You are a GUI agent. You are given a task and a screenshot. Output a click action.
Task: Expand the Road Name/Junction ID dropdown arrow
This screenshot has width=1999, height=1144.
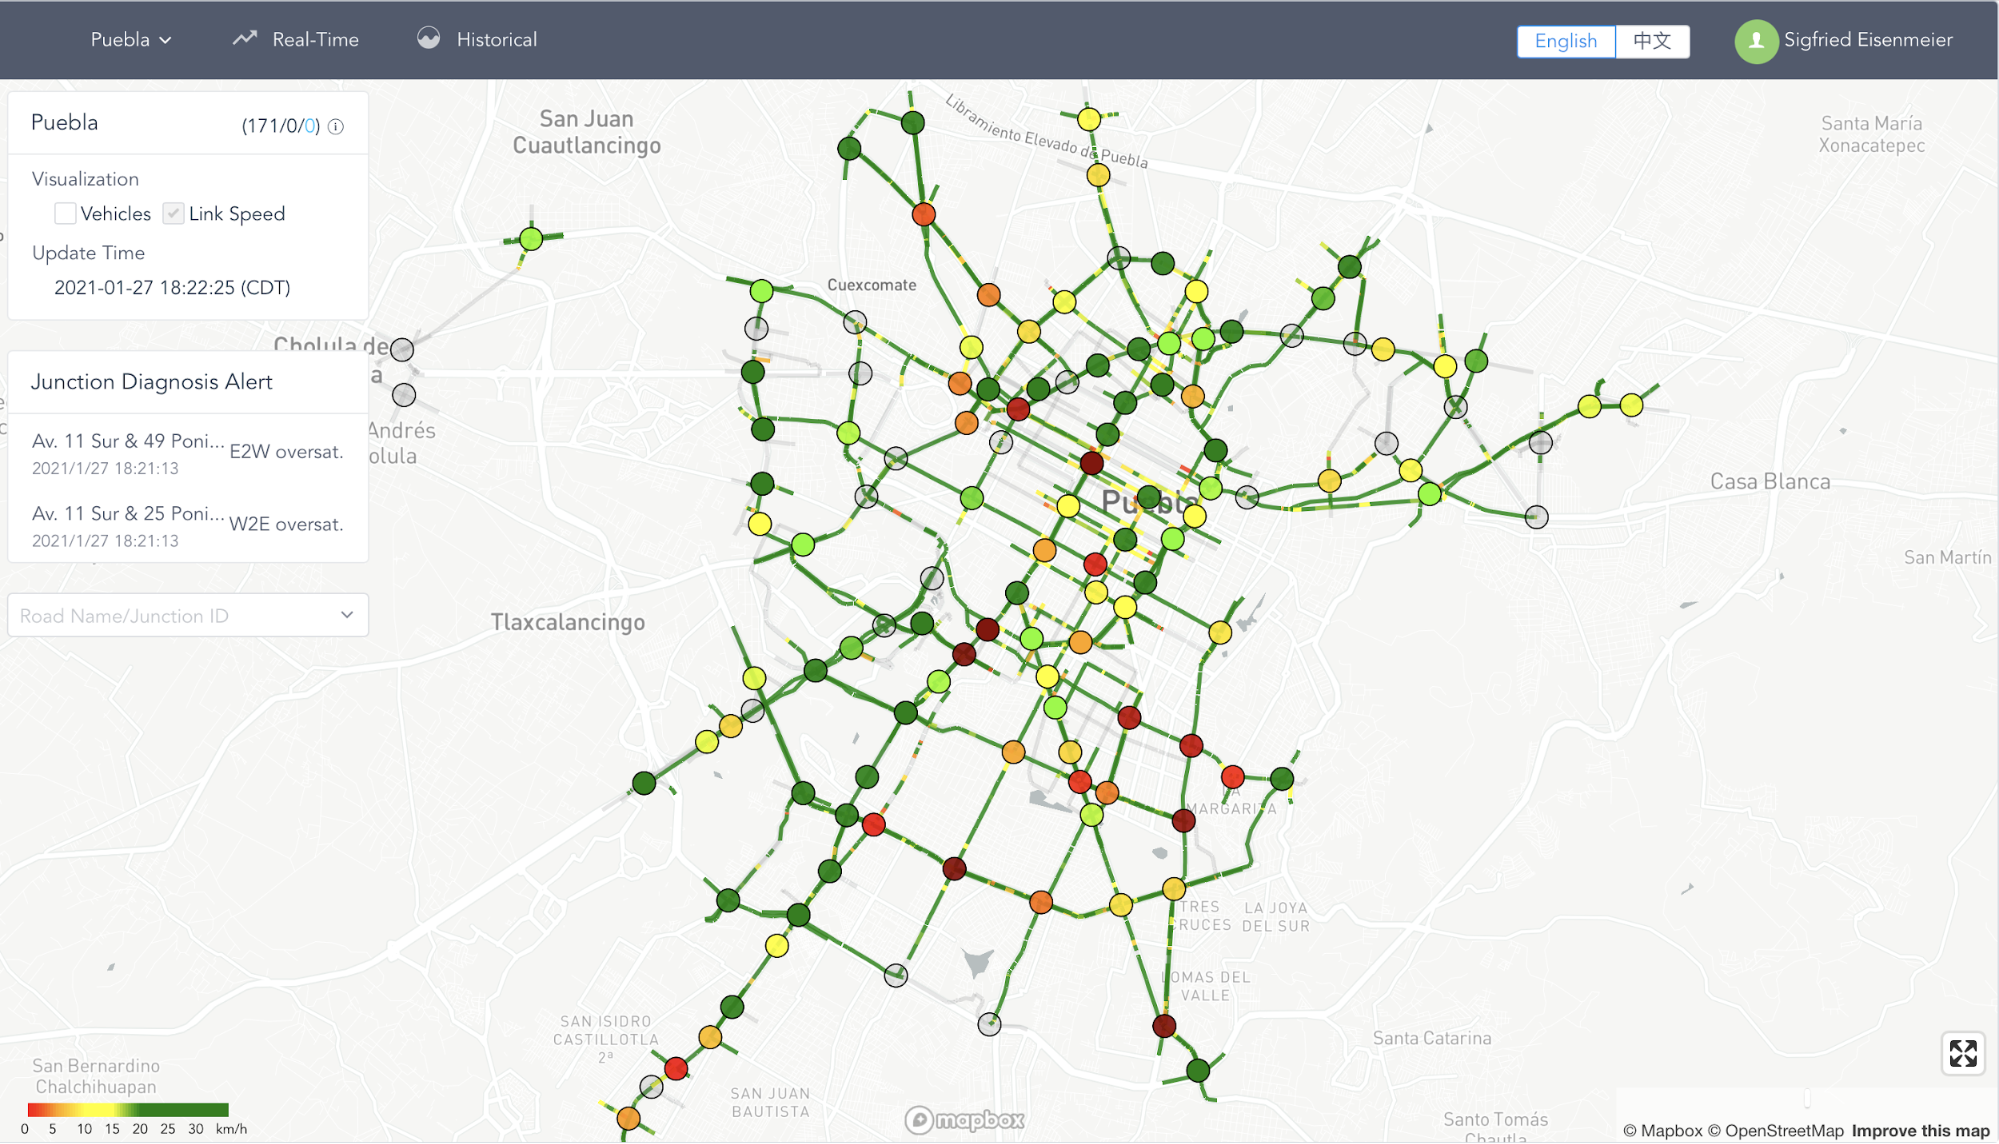pos(347,614)
